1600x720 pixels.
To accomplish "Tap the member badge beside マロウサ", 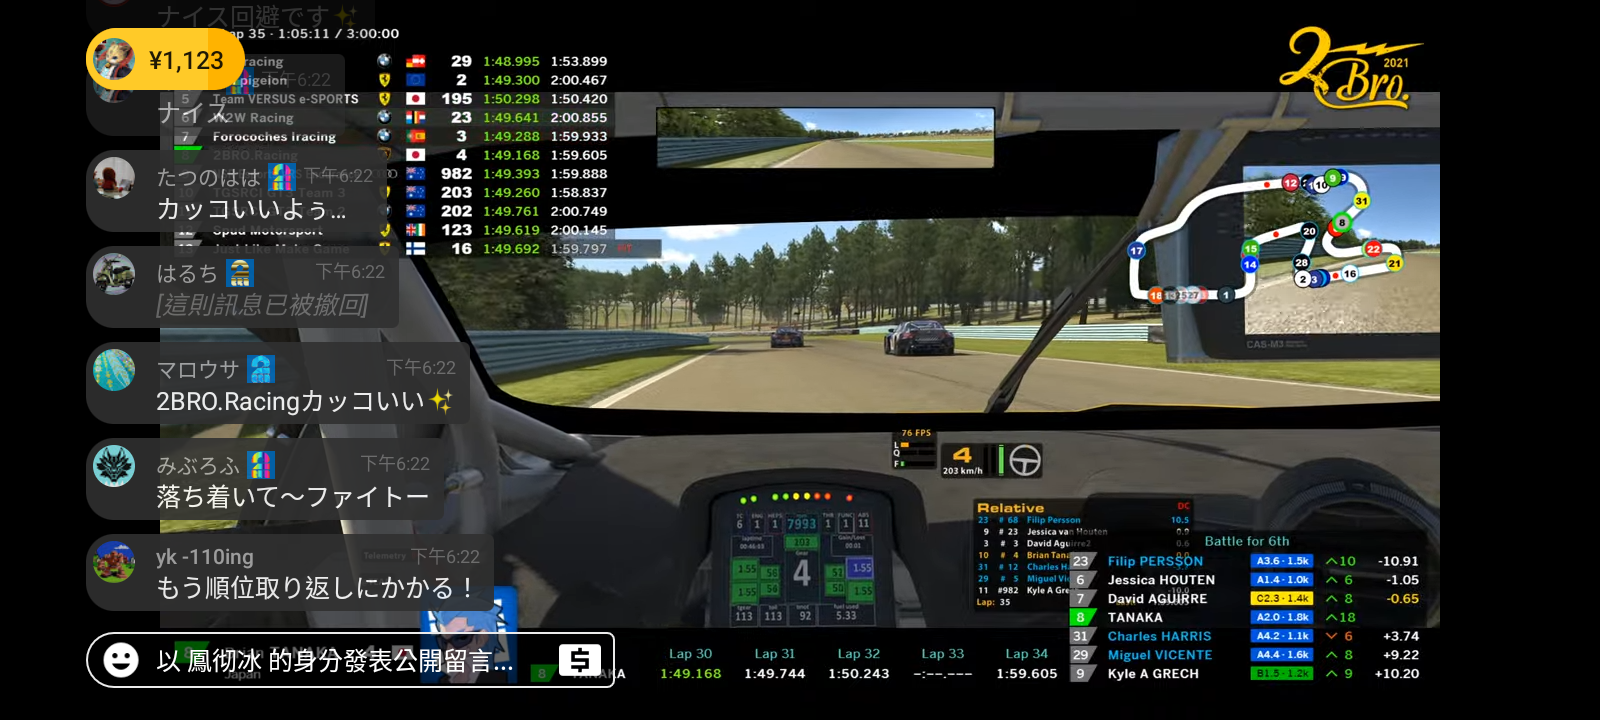I will point(261,369).
